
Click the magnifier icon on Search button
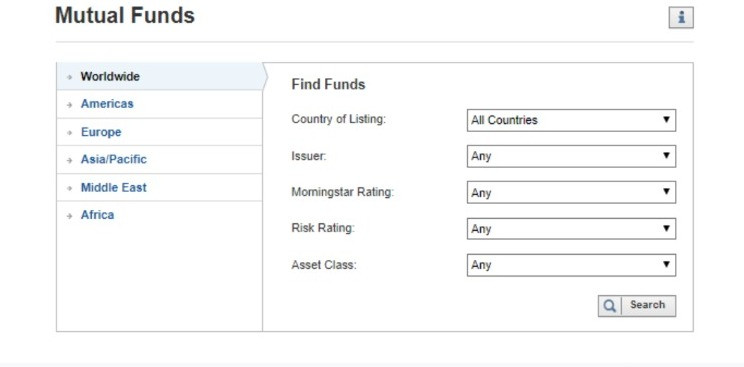tap(609, 306)
